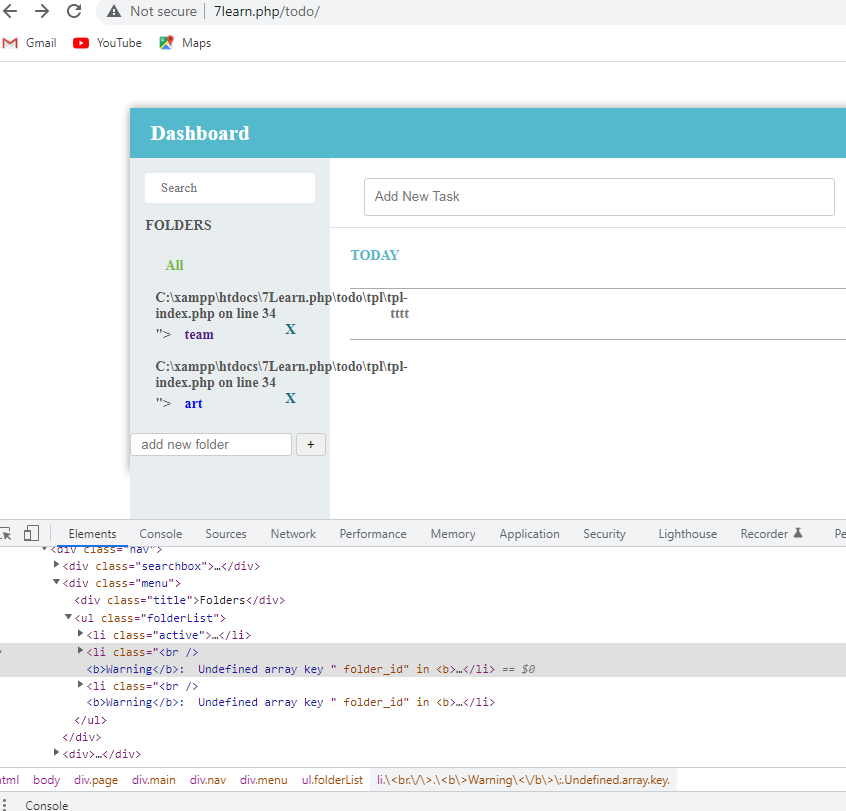The width and height of the screenshot is (846, 811).
Task: Open the Console drawer tab at bottom
Action: coord(46,805)
